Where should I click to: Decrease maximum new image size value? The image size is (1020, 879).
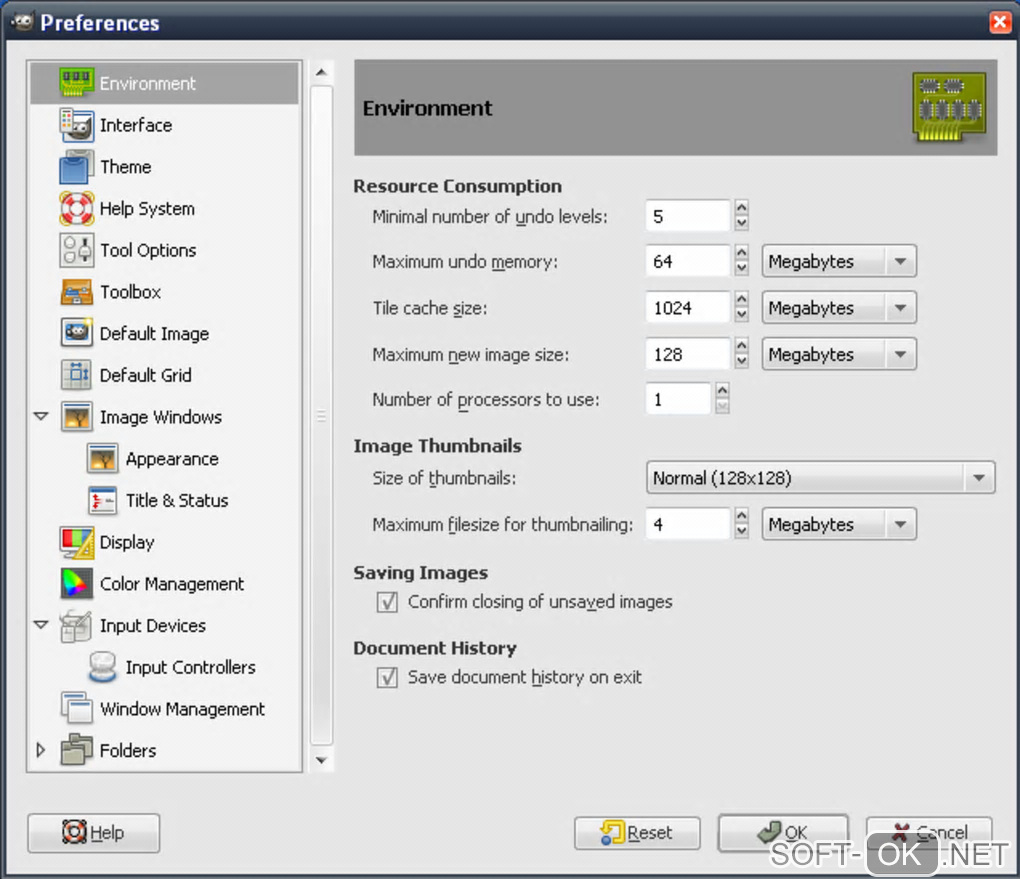tap(742, 362)
